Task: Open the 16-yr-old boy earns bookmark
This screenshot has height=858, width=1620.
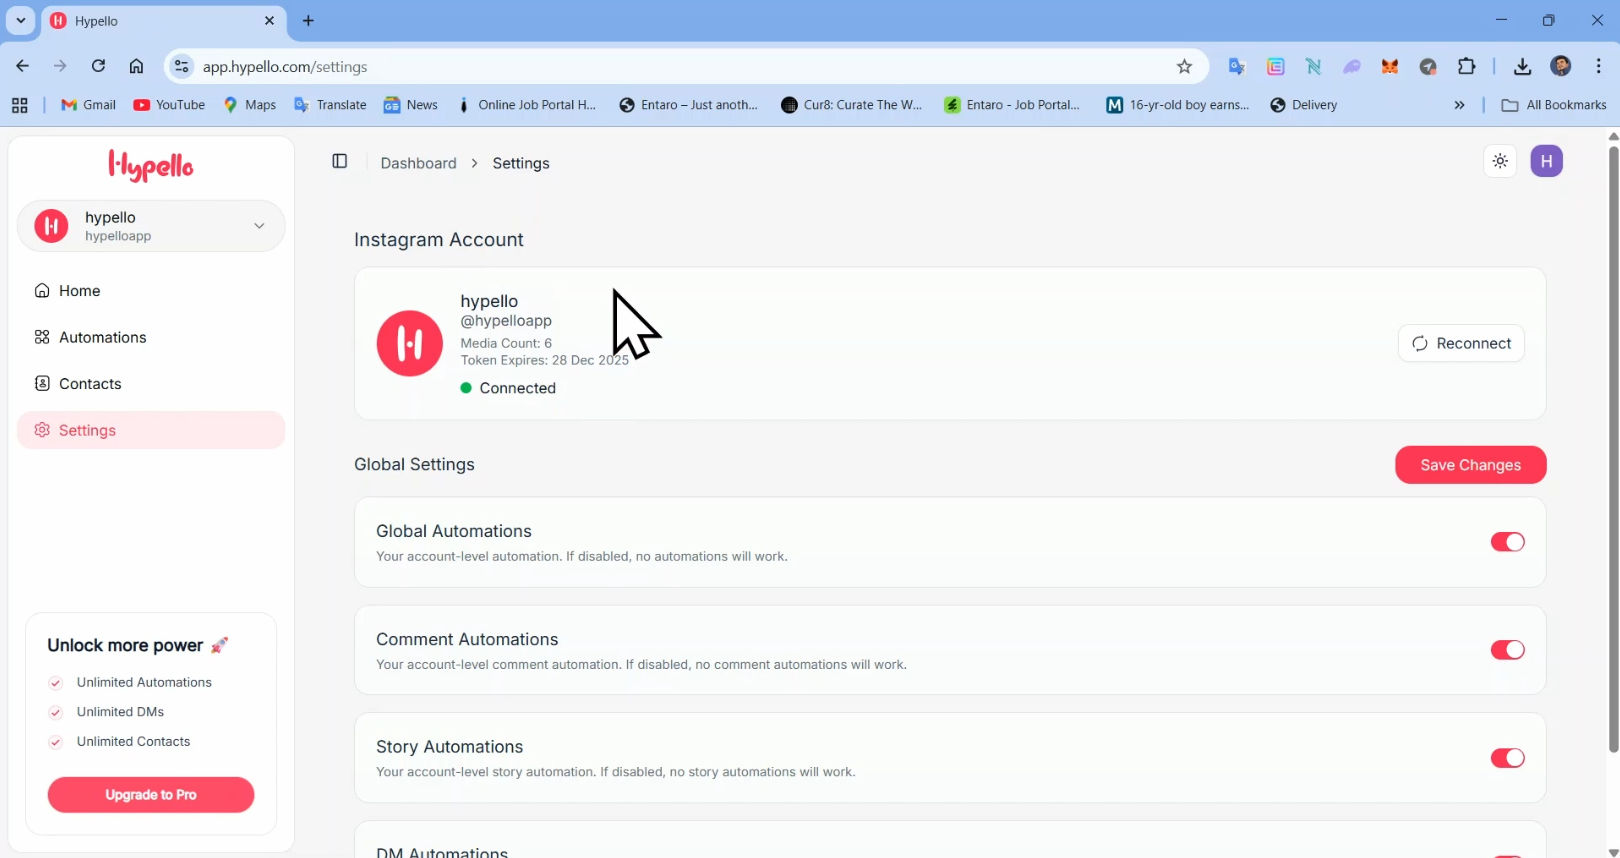Action: pos(1178,105)
